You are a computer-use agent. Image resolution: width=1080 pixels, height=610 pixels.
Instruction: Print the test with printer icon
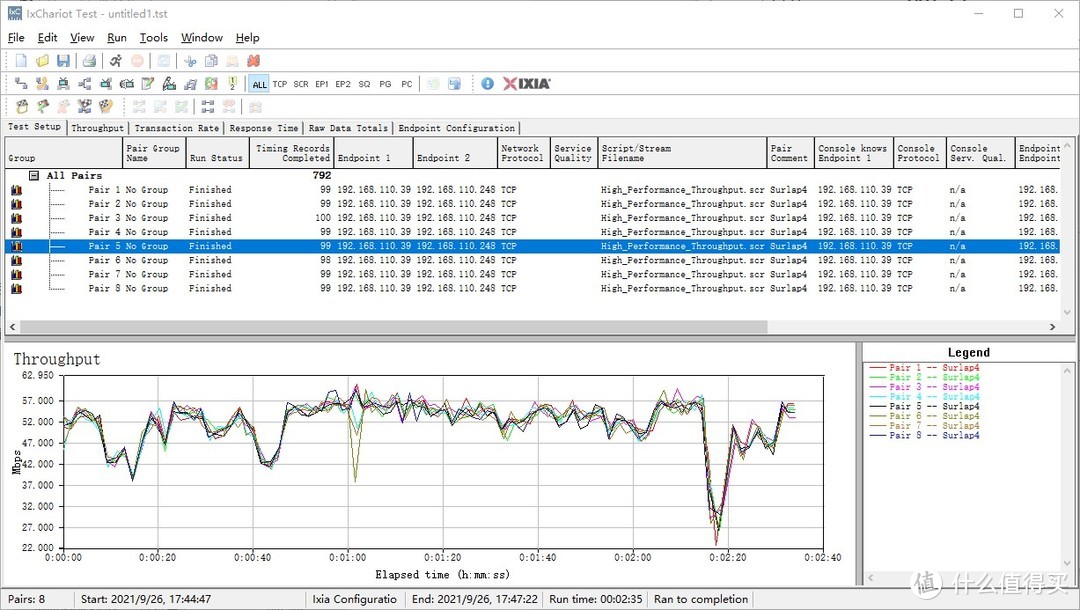pos(89,61)
